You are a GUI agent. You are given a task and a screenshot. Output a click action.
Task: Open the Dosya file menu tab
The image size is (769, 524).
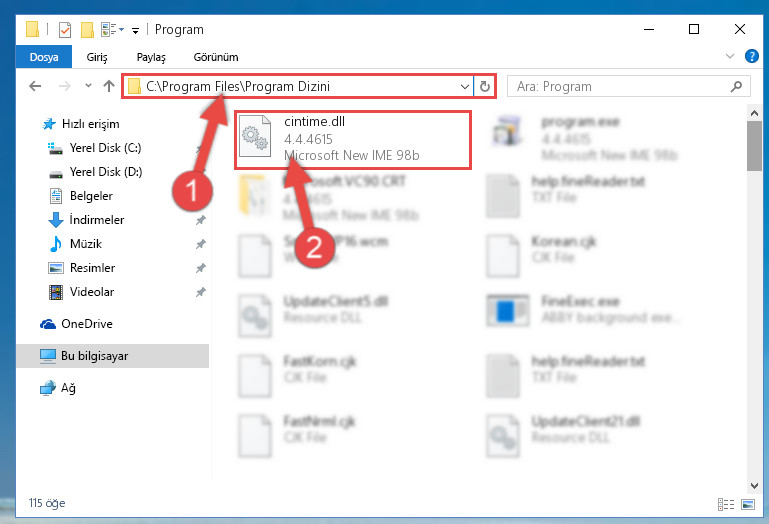click(x=44, y=57)
